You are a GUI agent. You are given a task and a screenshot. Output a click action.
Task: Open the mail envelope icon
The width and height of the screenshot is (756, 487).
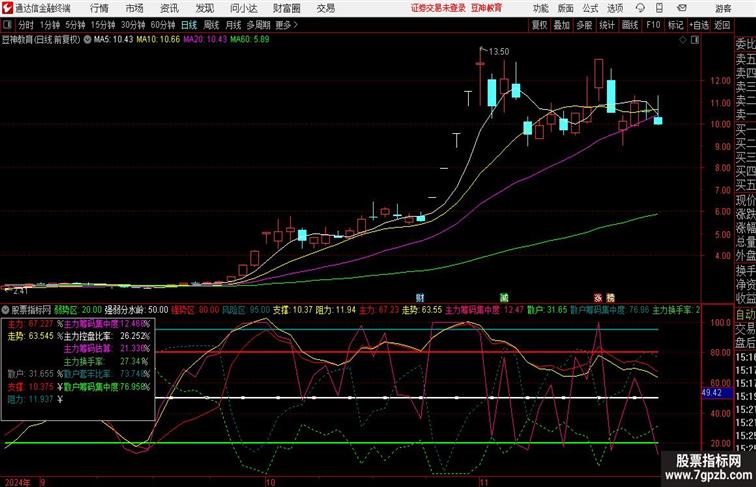pos(682,8)
